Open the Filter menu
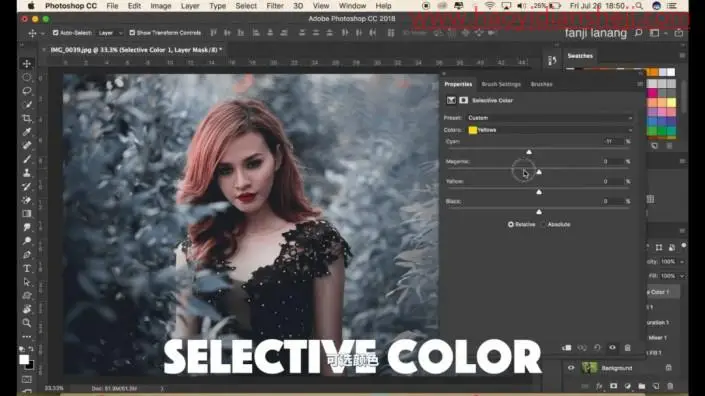Screen dimensions: 705x396 click(275, 6)
